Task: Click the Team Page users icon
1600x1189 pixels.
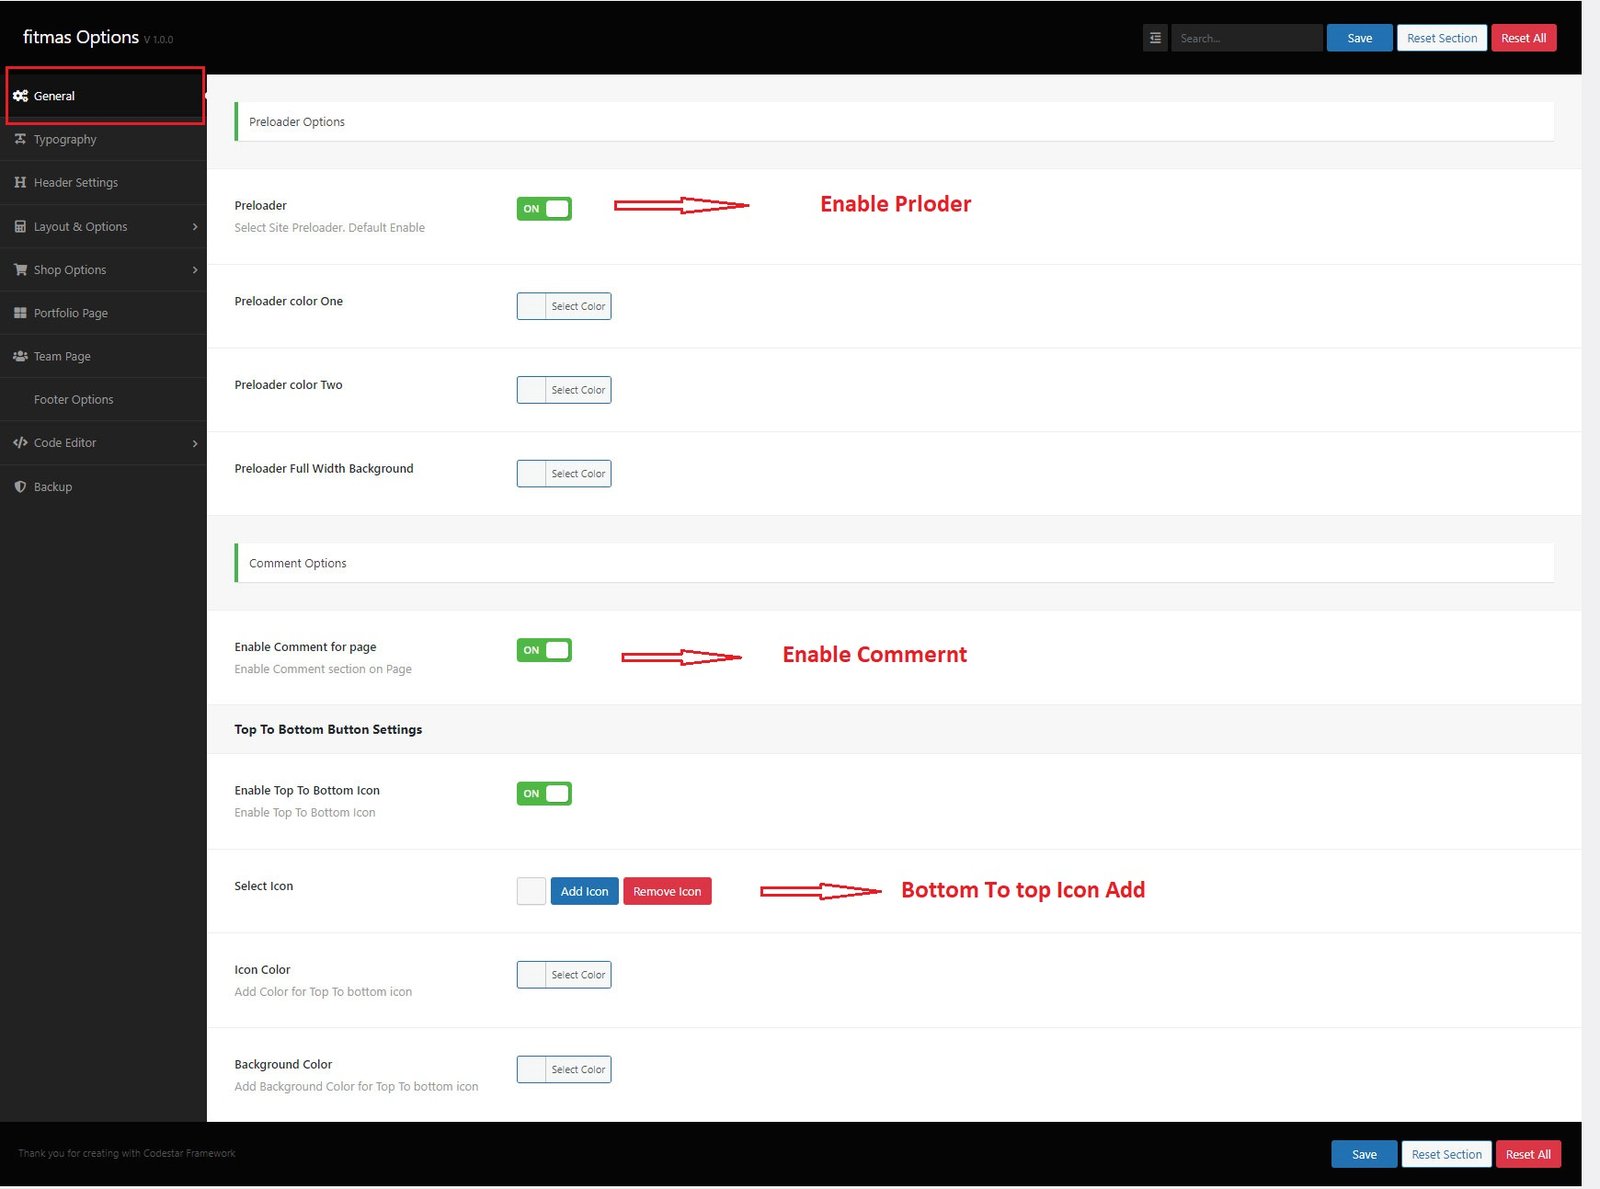Action: 20,356
